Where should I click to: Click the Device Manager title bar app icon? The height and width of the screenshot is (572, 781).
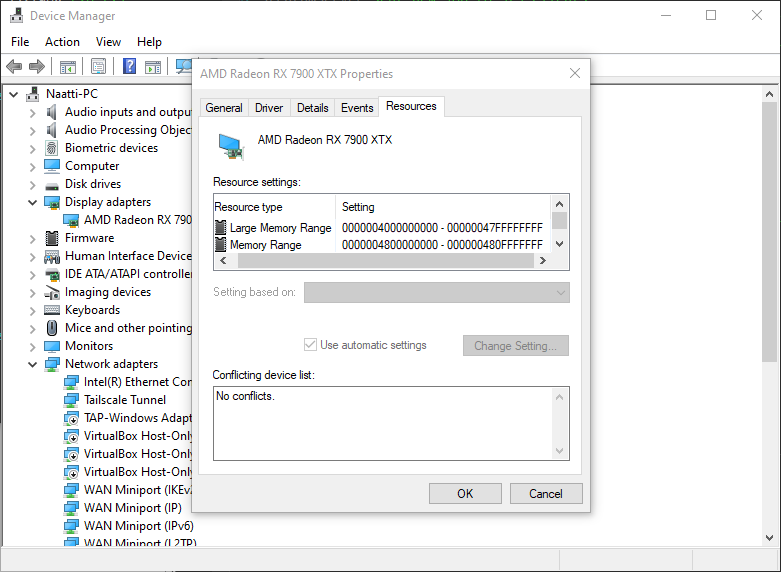pyautogui.click(x=16, y=16)
